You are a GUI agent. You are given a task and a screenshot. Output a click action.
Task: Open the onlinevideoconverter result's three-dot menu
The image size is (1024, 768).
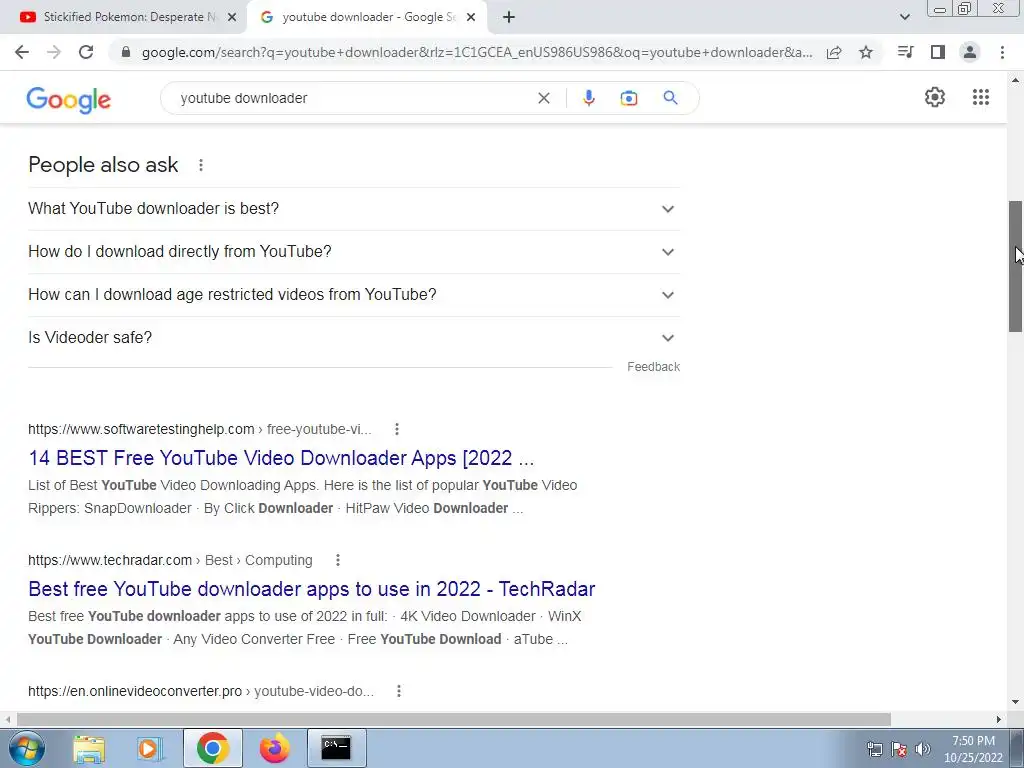pos(399,691)
